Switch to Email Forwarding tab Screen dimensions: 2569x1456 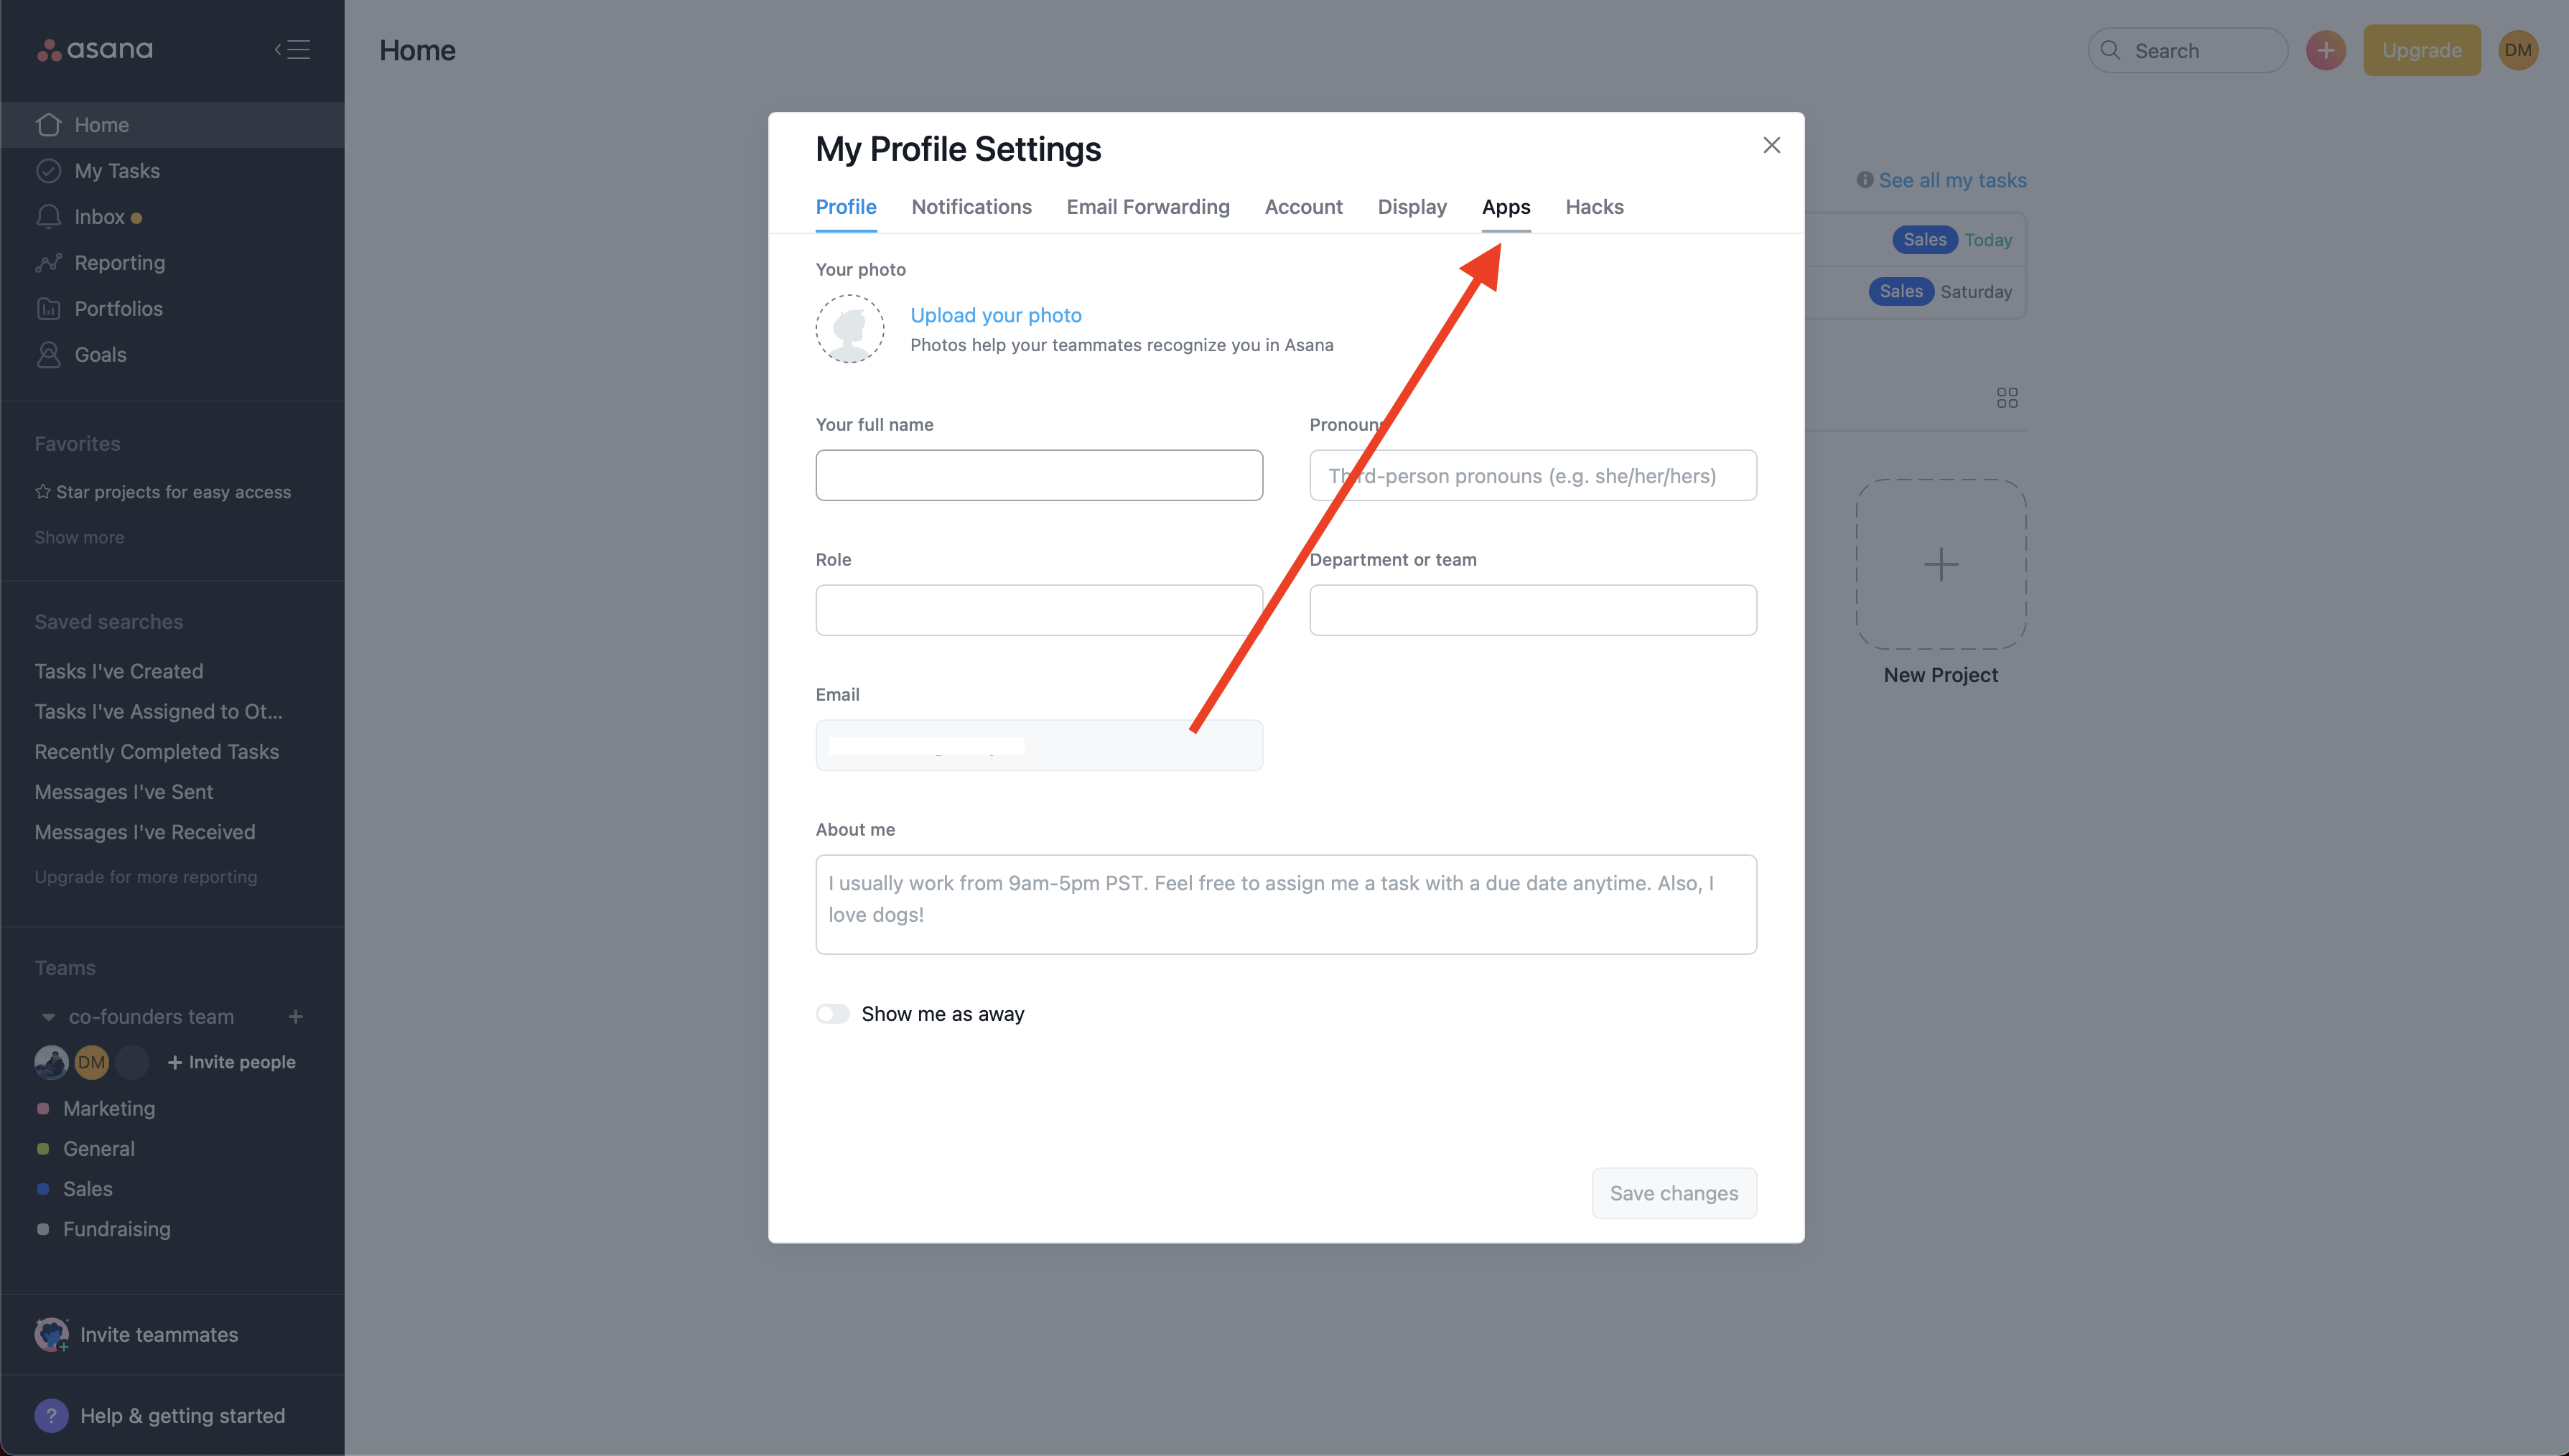pos(1148,207)
